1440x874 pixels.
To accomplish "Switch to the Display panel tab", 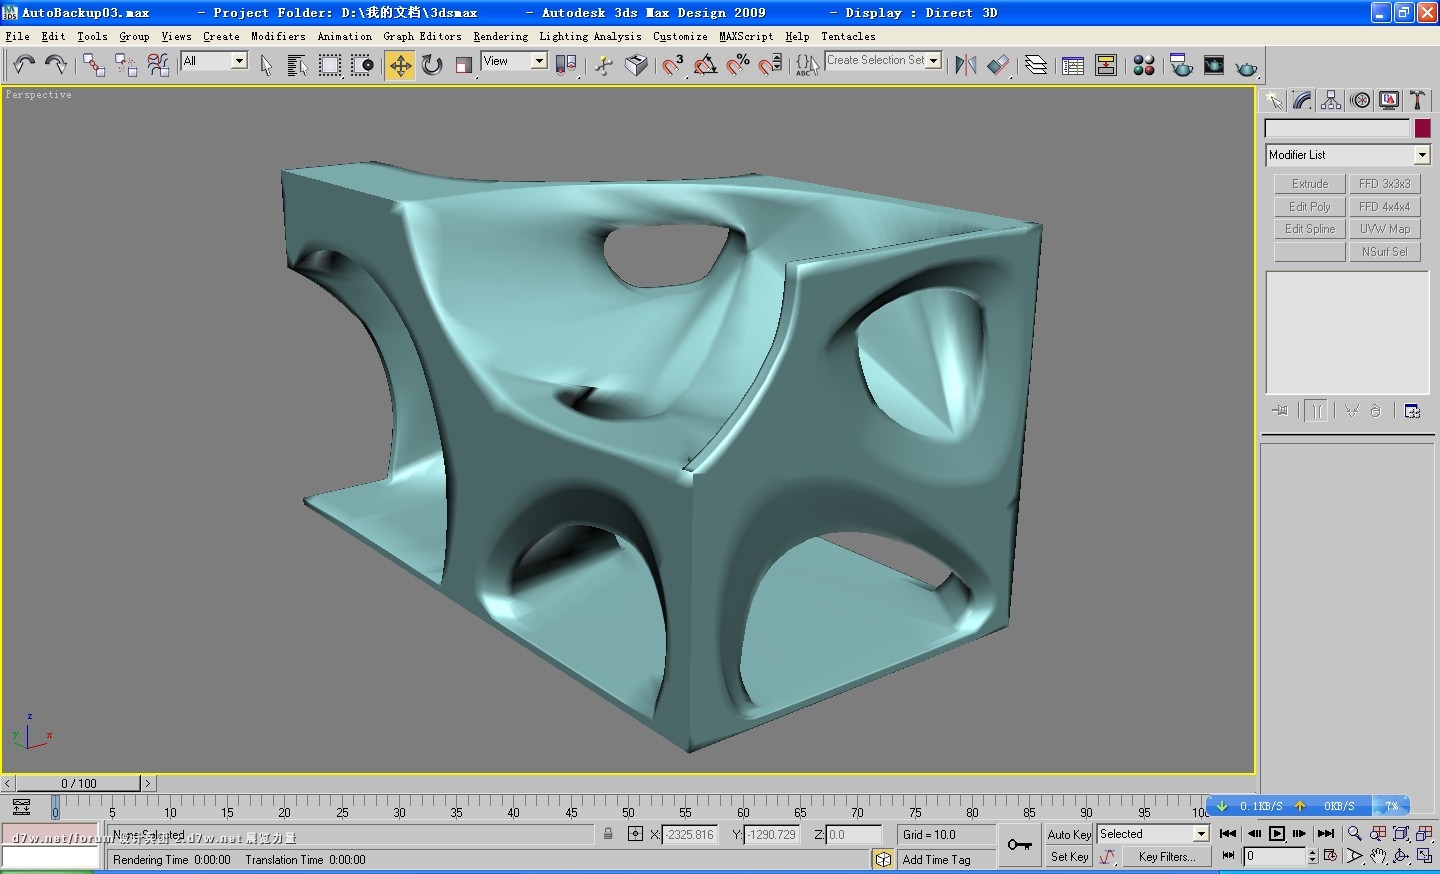I will [x=1389, y=100].
